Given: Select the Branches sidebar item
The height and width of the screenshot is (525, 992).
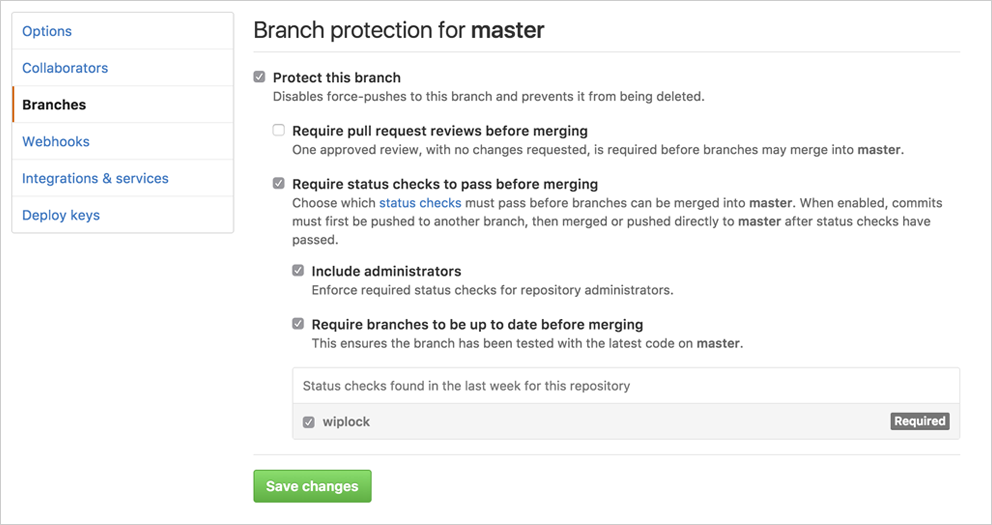Looking at the screenshot, I should click(x=54, y=105).
